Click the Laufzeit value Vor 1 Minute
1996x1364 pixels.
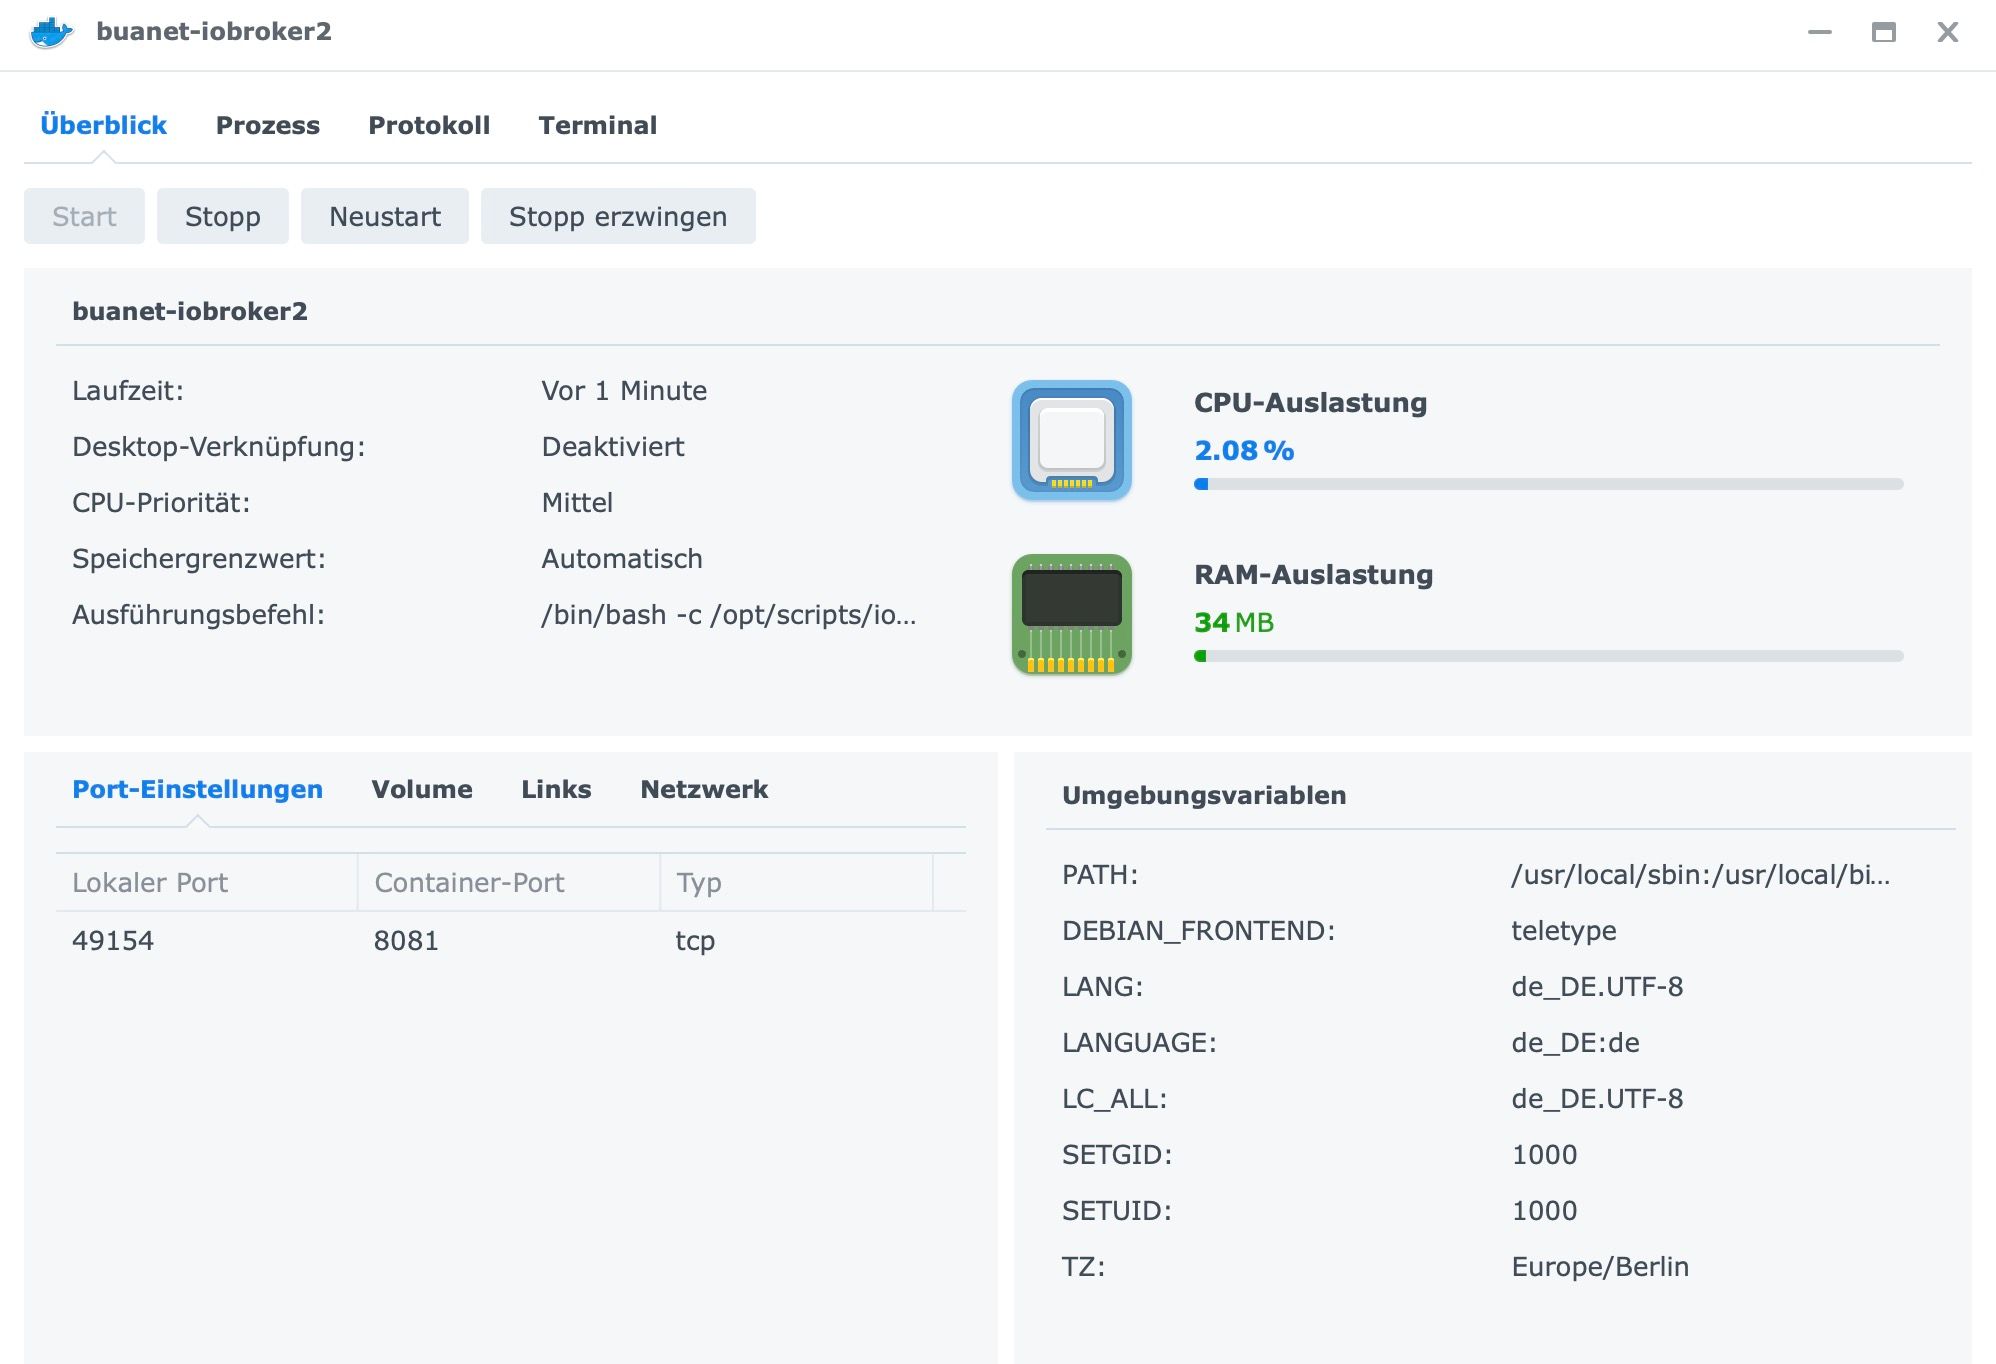pyautogui.click(x=624, y=390)
